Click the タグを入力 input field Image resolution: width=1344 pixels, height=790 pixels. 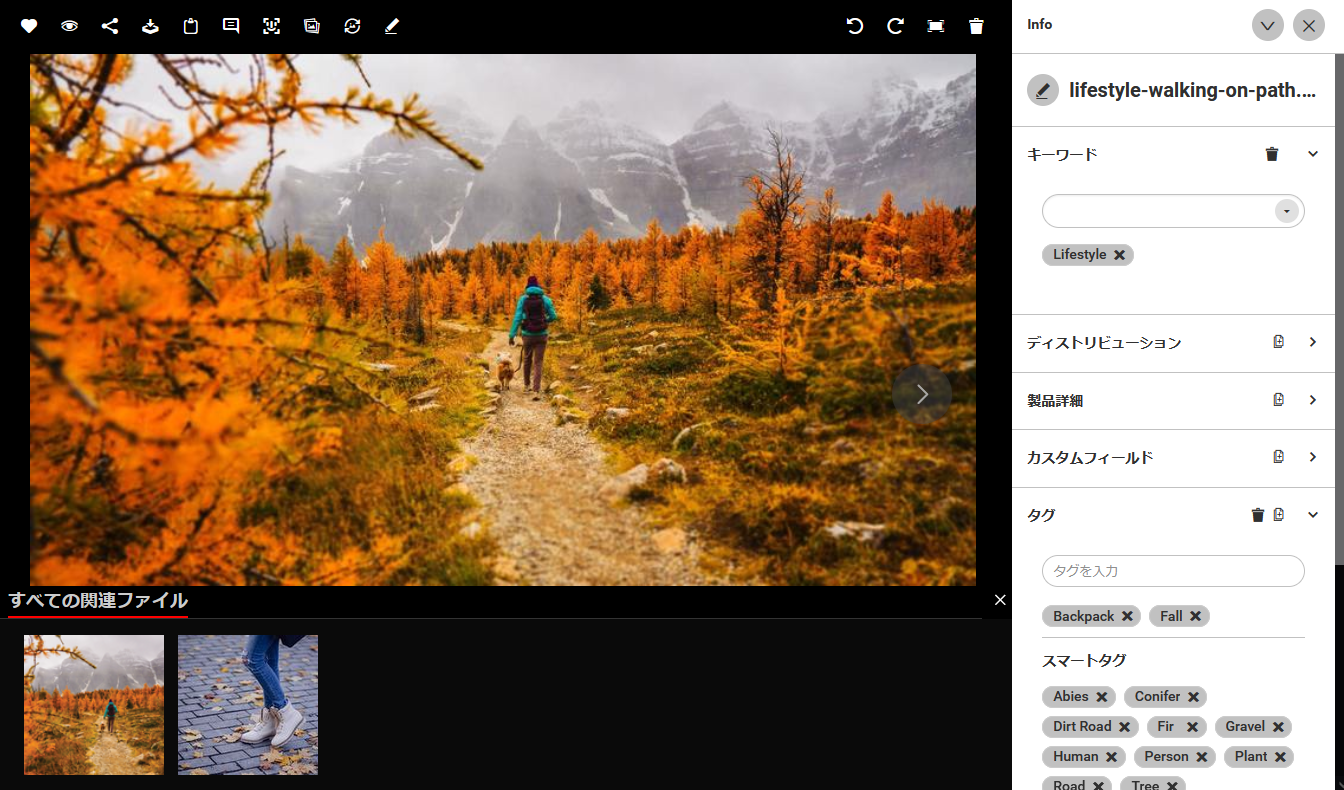(1172, 571)
